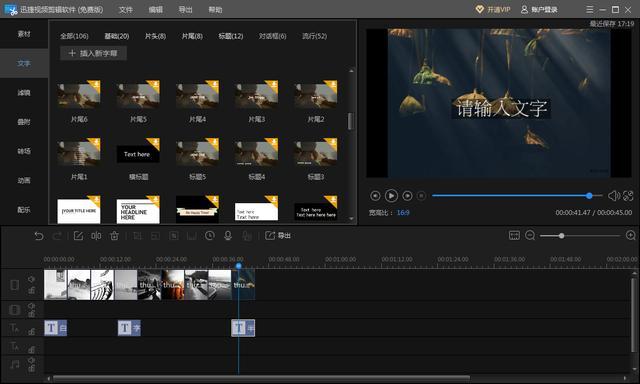
Task: Select the first video clip on timeline
Action: click(56, 284)
